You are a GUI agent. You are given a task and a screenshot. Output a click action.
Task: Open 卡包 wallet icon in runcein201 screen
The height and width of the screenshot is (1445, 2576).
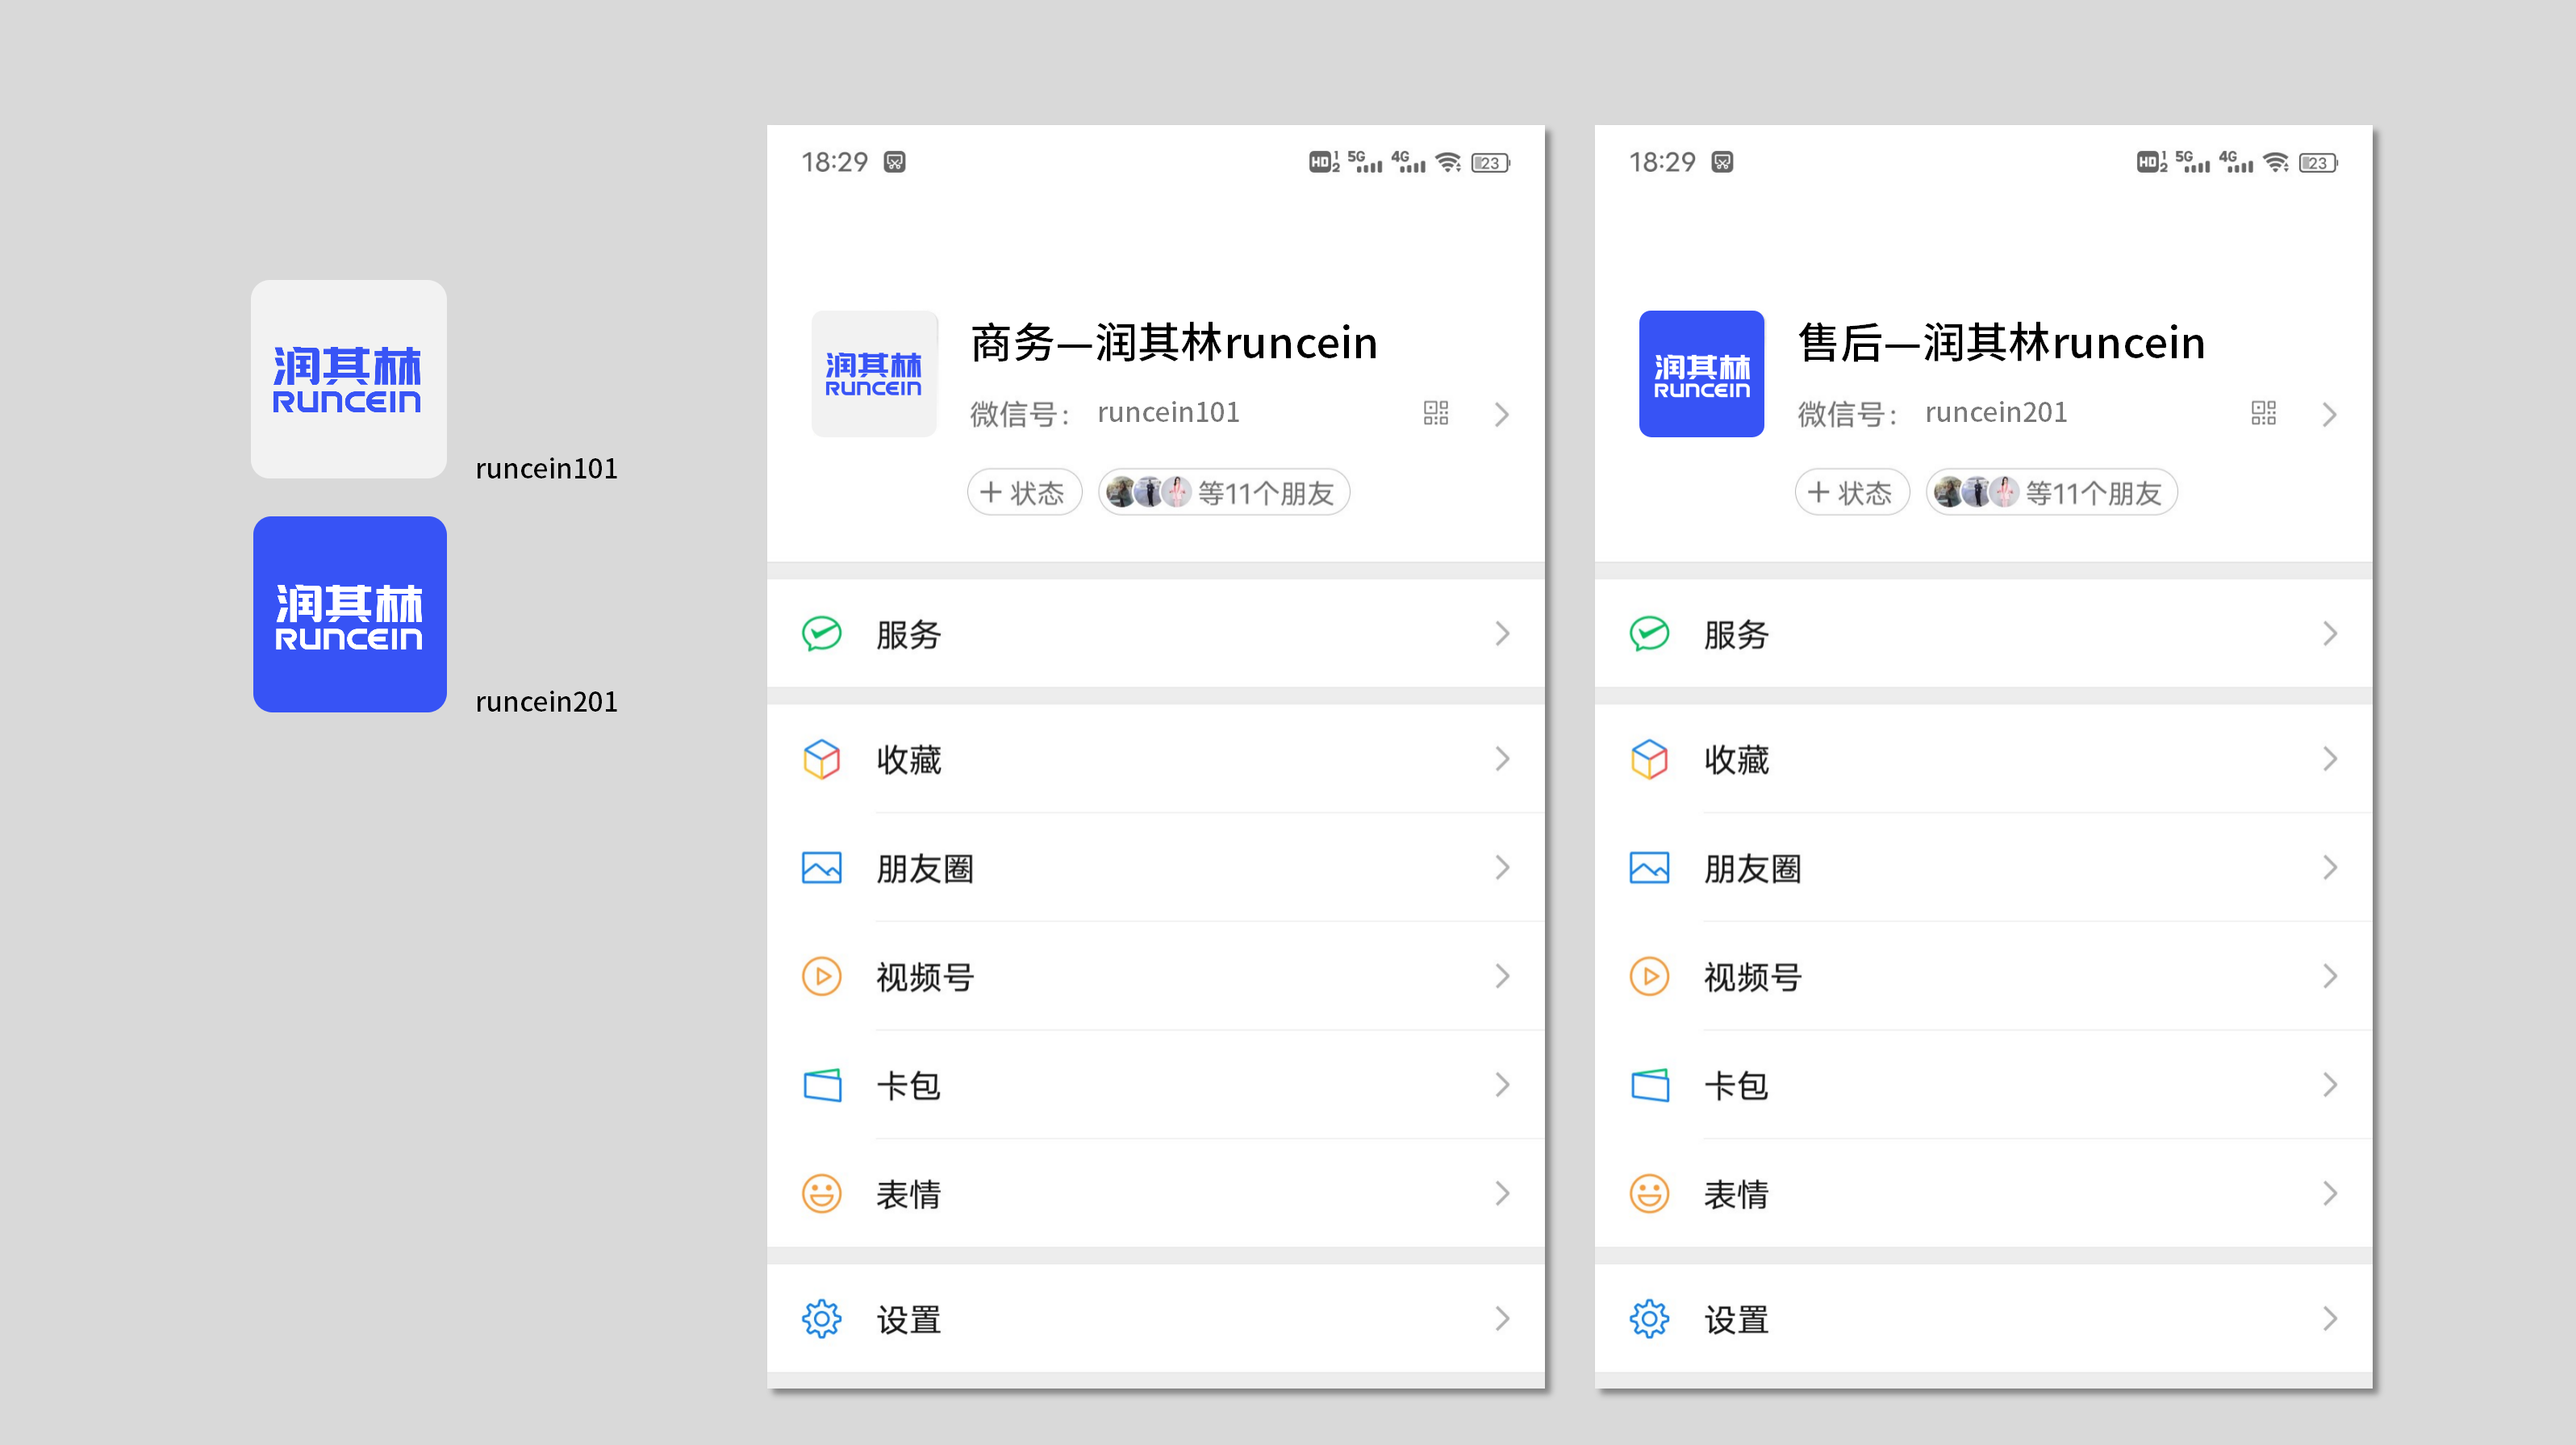pos(1650,1085)
